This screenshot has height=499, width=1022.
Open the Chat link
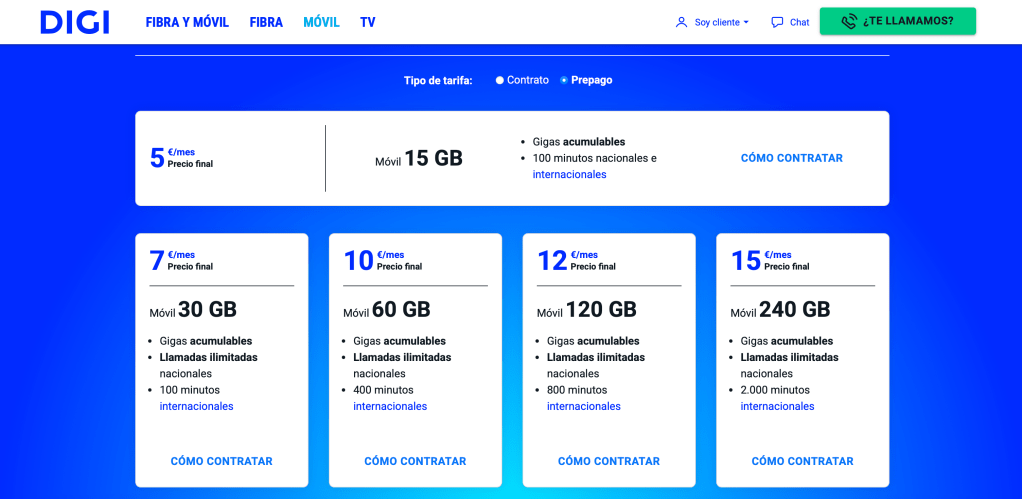tap(799, 22)
